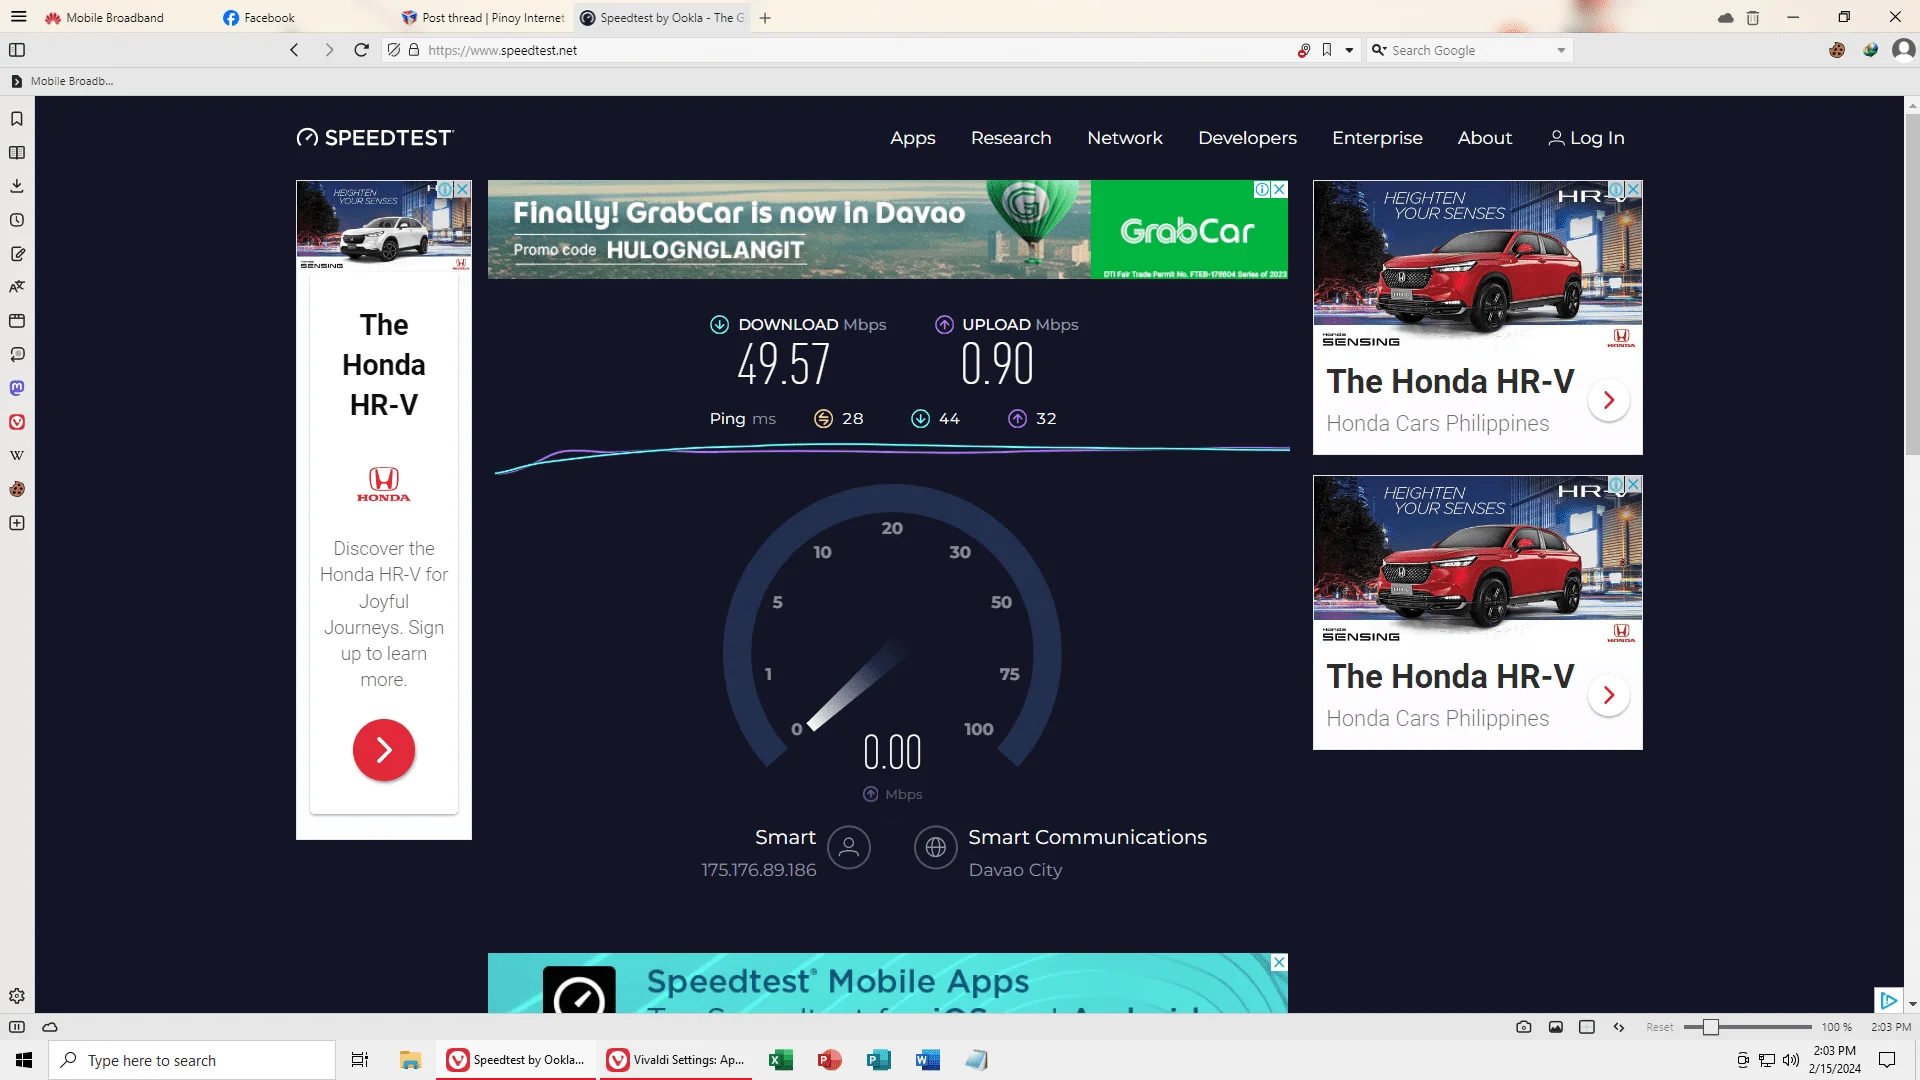Open the Translate panel
This screenshot has width=1920, height=1080.
tap(17, 287)
